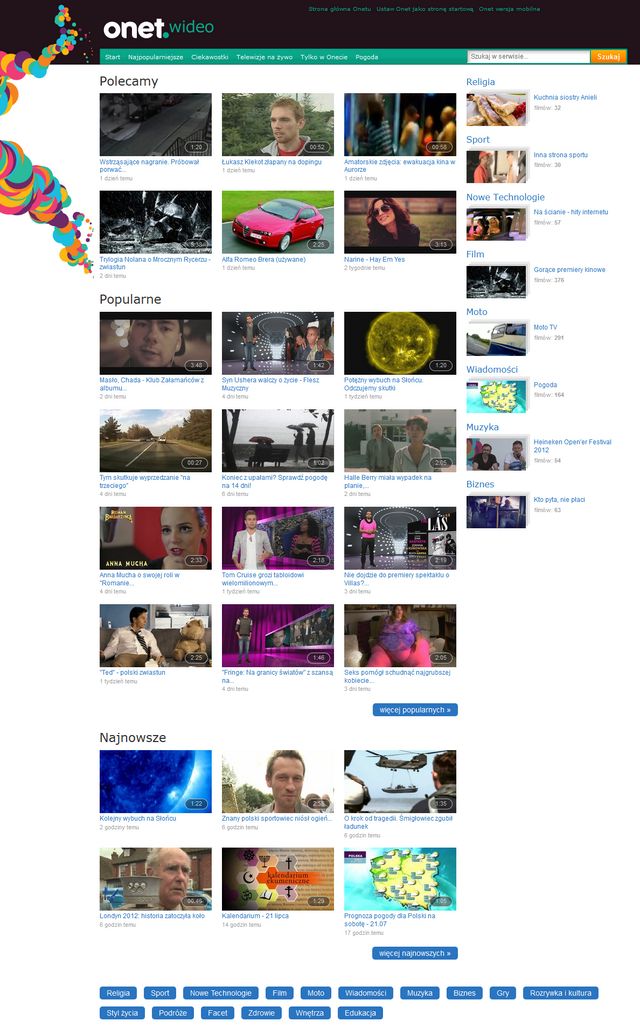Open the Zdrowie tag button

point(261,1013)
